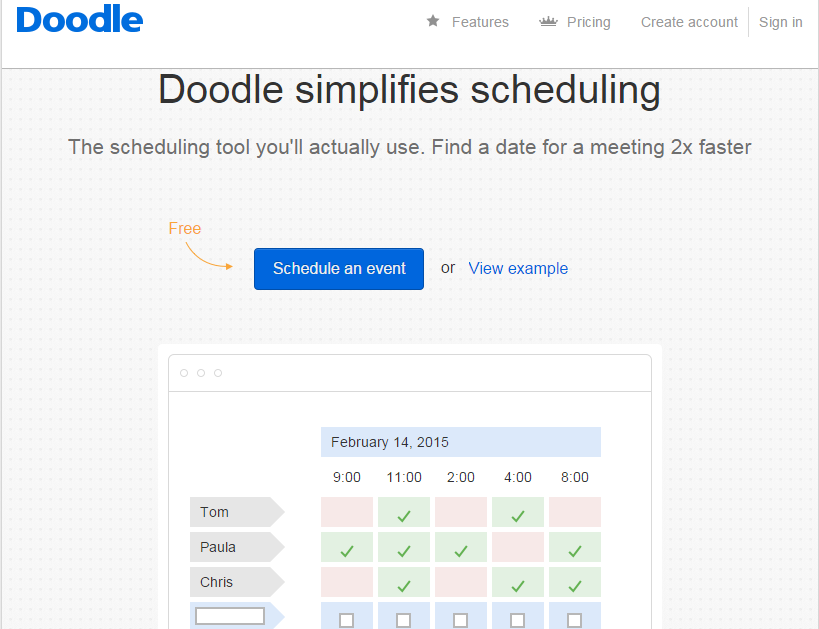Click the star icon beside Features
Viewport: 819px width, 629px height.
tap(433, 21)
